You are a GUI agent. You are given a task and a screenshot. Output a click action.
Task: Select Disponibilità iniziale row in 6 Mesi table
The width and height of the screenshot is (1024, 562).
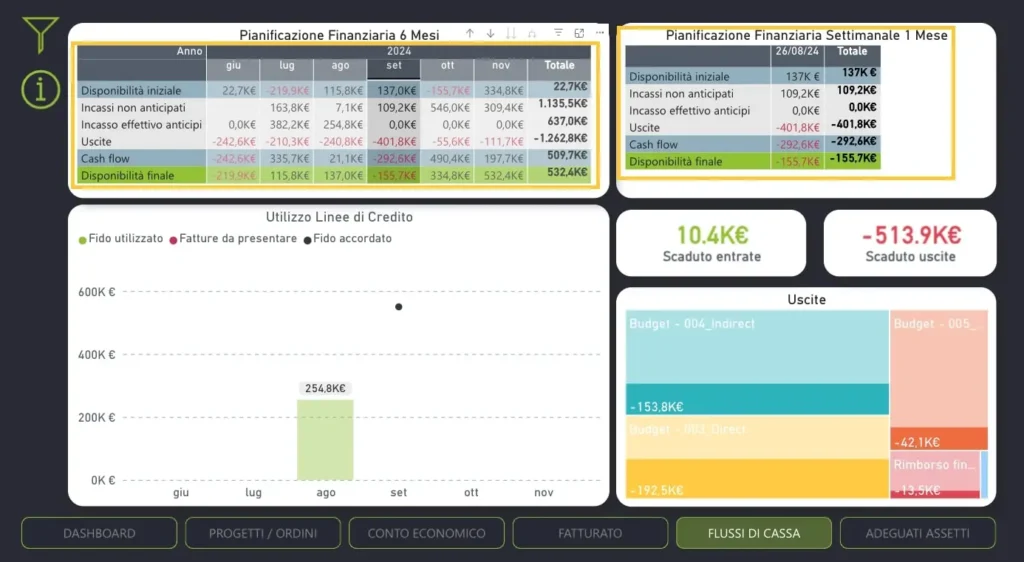pos(334,90)
